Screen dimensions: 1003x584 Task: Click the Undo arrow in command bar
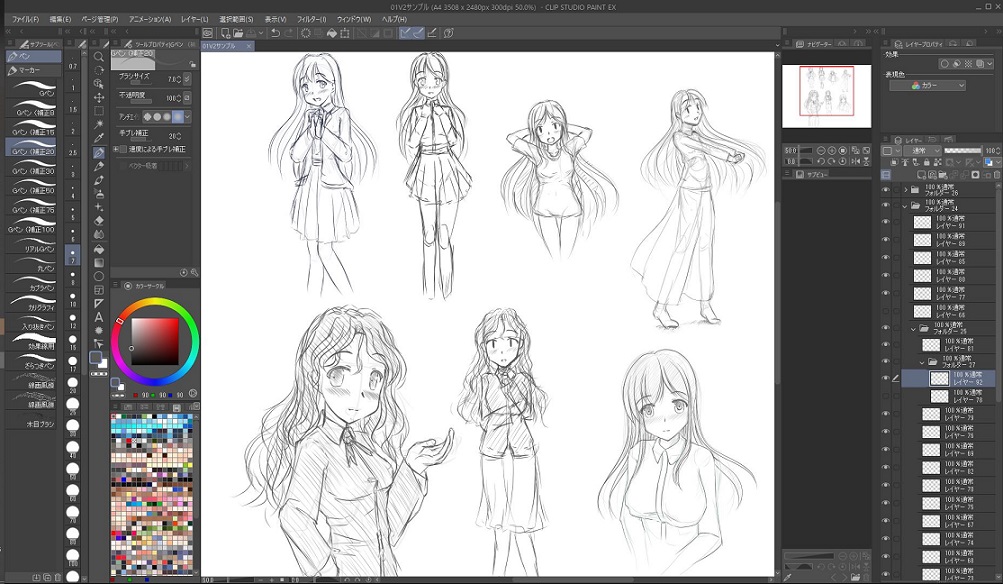[275, 33]
